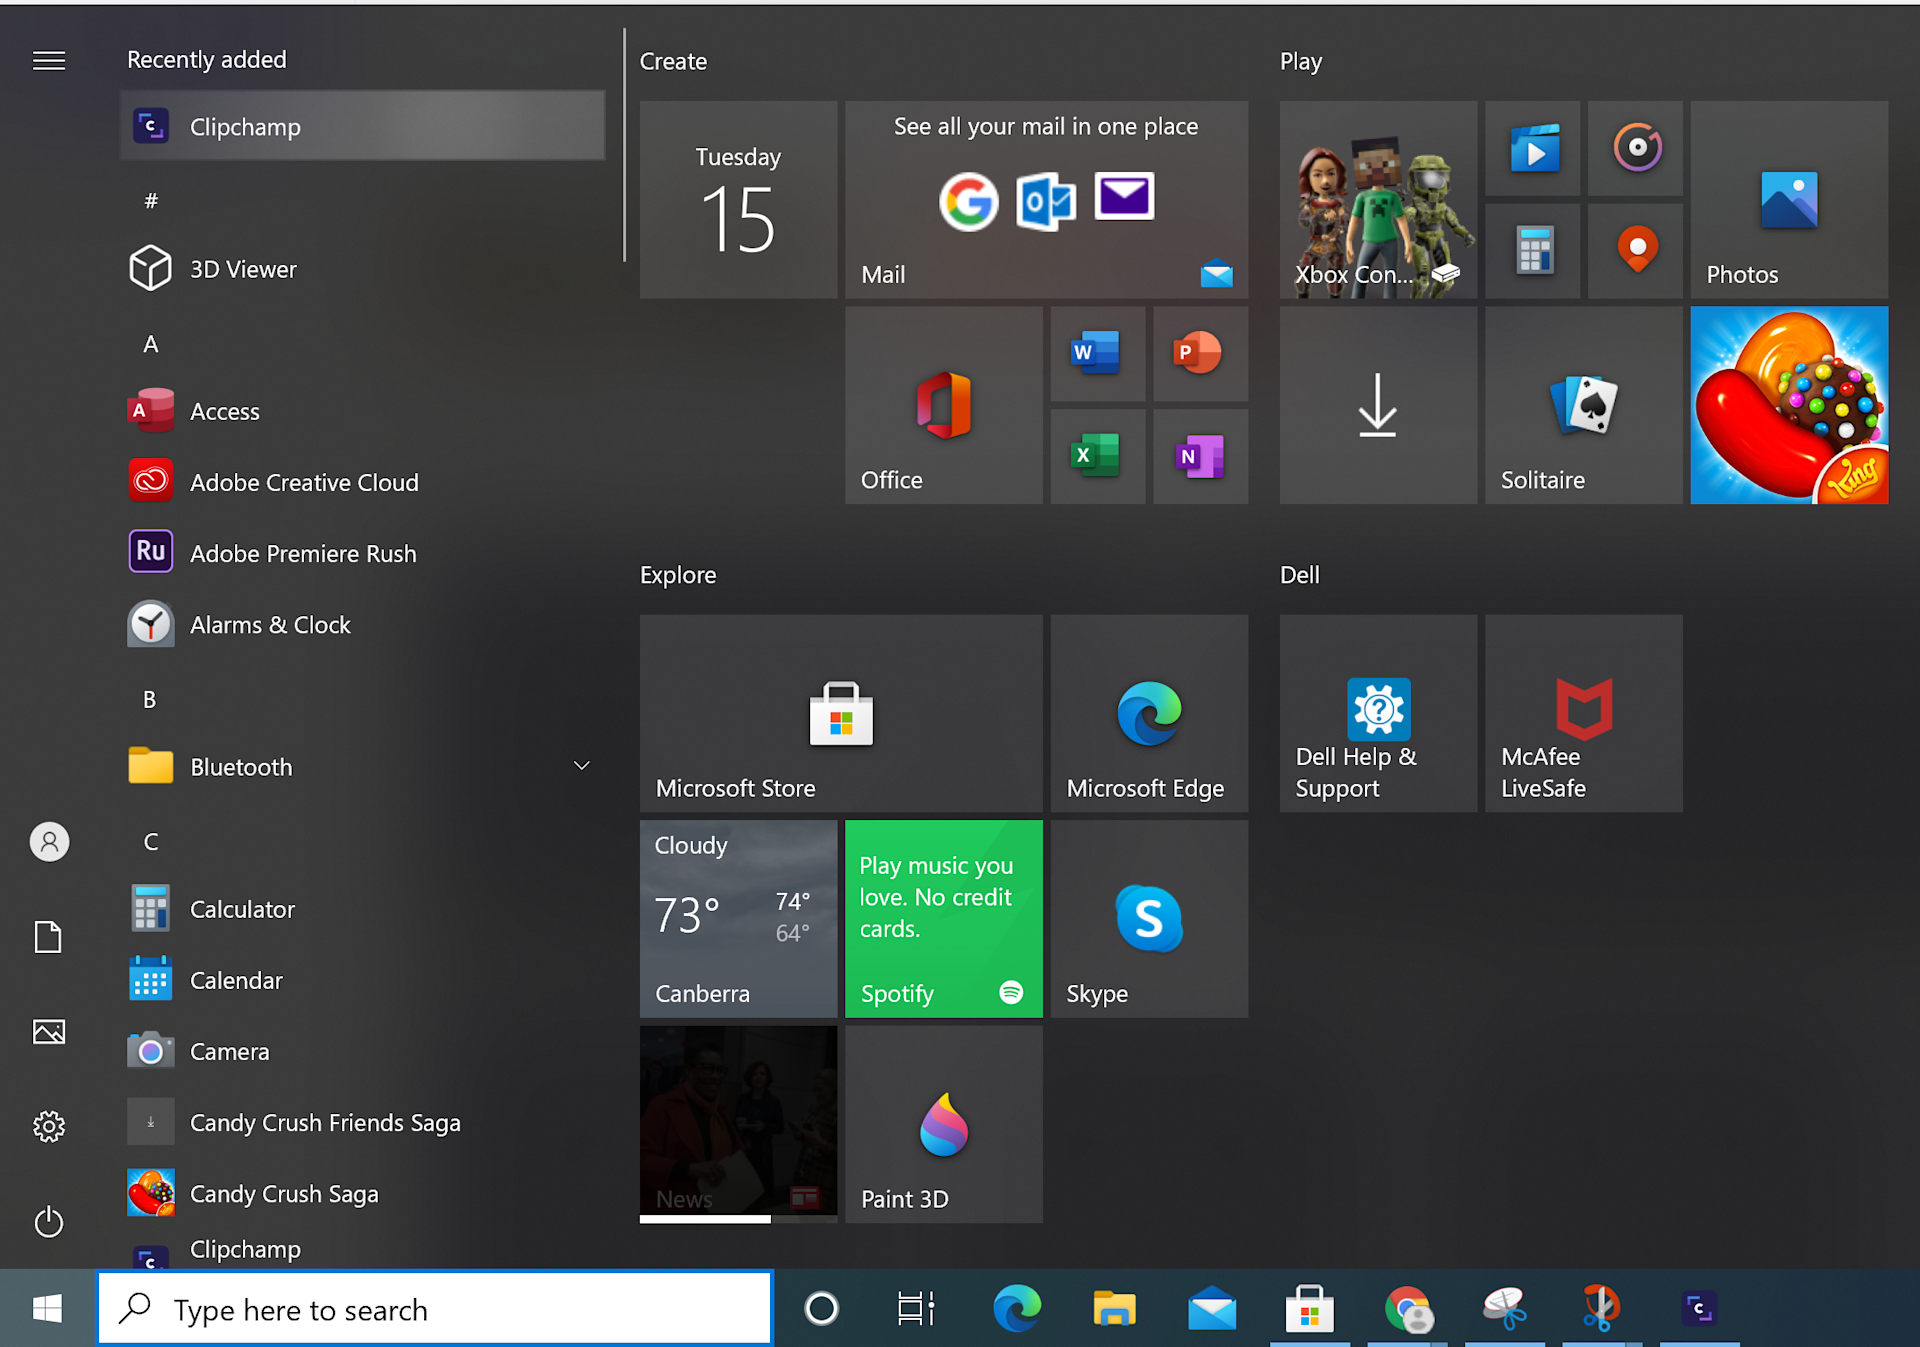Open Candy Crush Saga in app list
The width and height of the screenshot is (1920, 1347).
[x=362, y=1193]
